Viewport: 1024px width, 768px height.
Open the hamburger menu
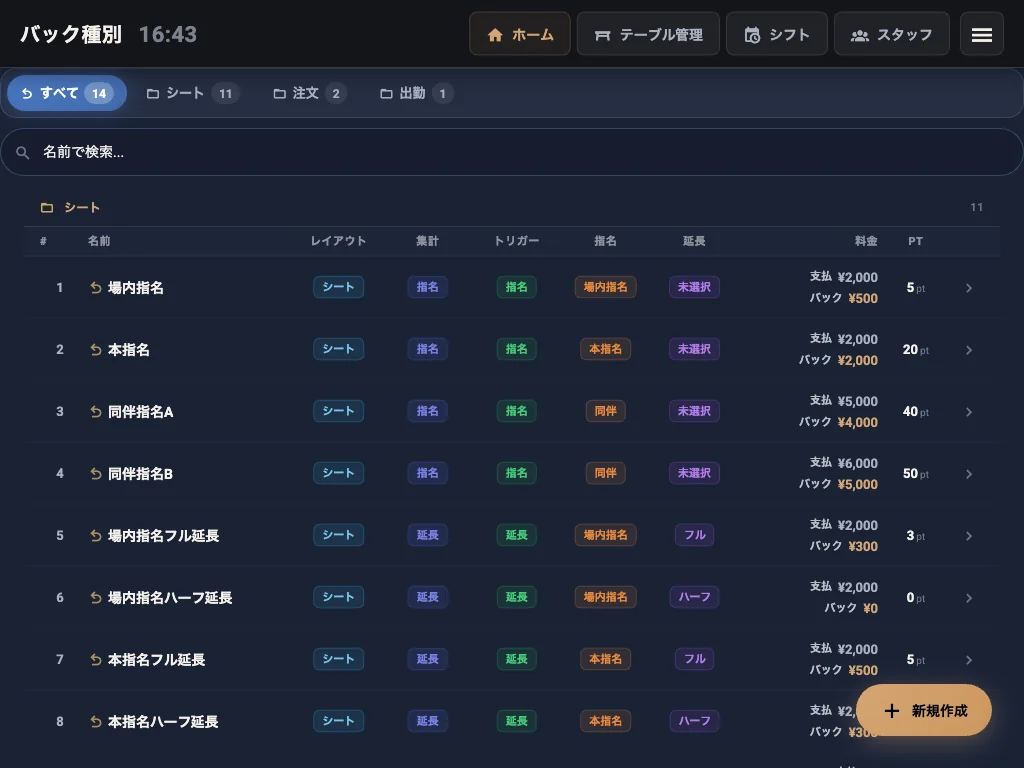[982, 35]
